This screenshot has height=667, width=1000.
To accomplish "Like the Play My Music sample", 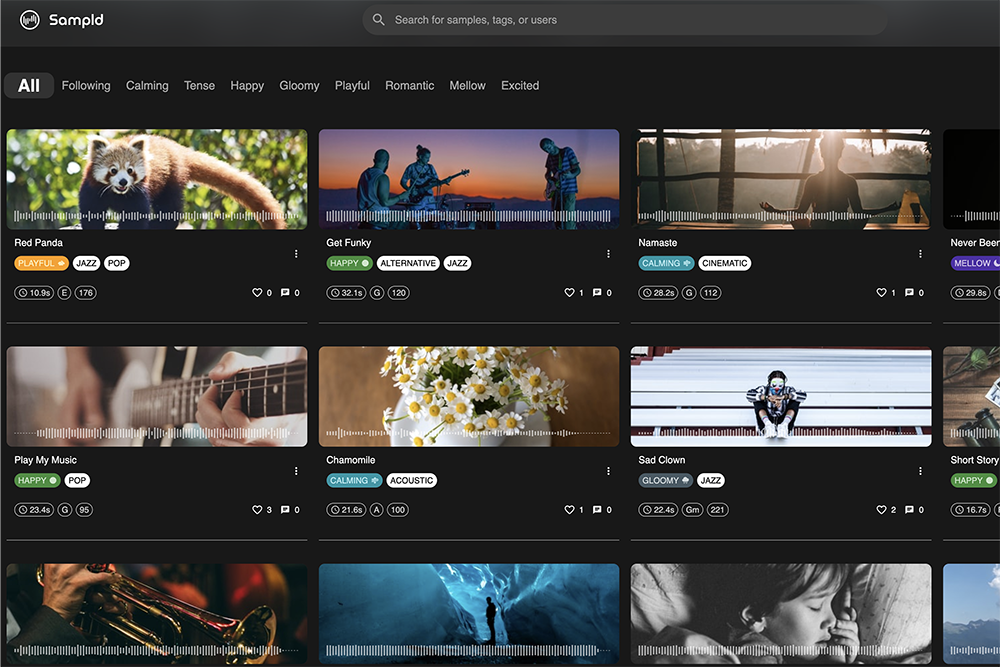I will 257,510.
